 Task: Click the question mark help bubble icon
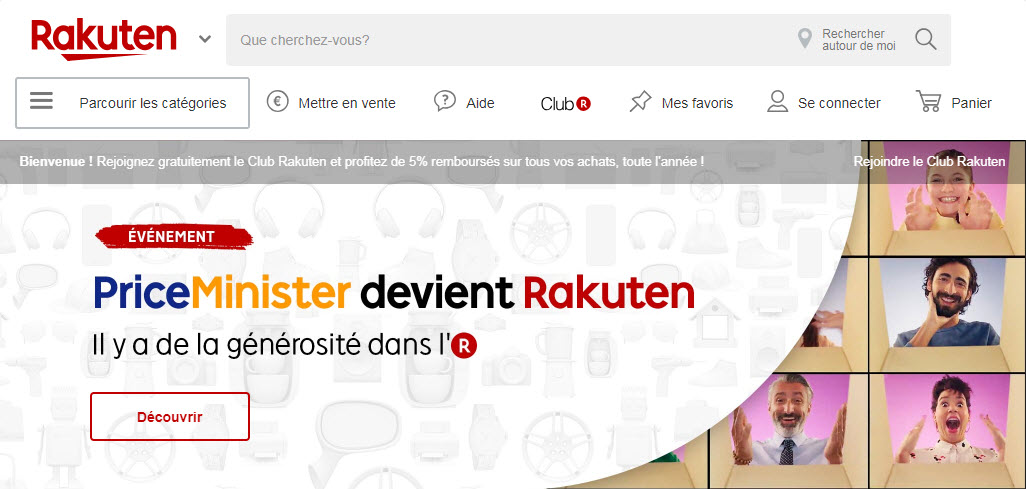pos(445,102)
